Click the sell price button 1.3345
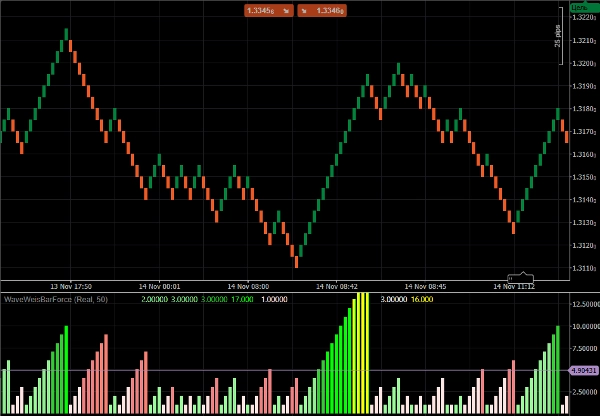The width and height of the screenshot is (600, 416). 264,11
